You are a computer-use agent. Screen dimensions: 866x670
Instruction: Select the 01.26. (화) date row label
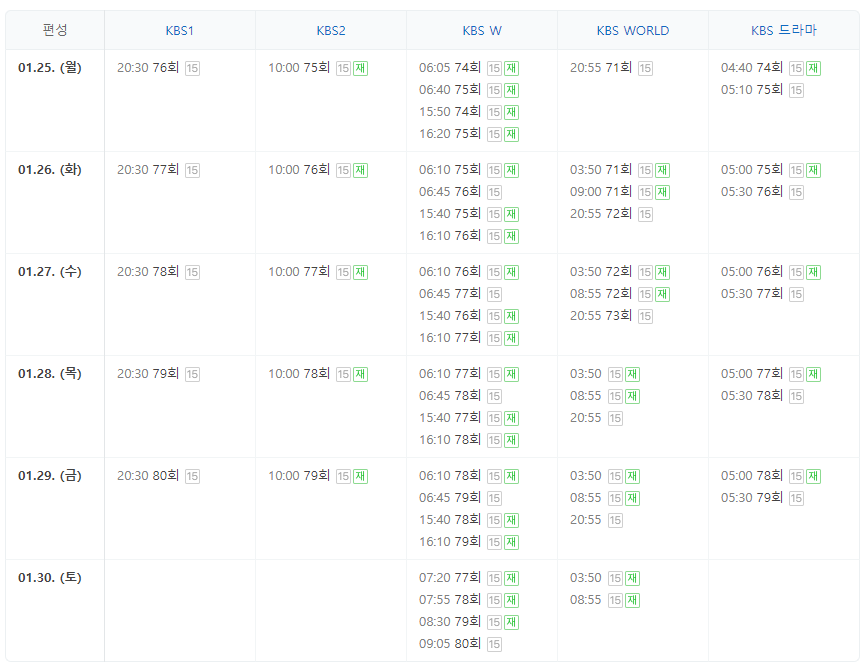click(50, 170)
